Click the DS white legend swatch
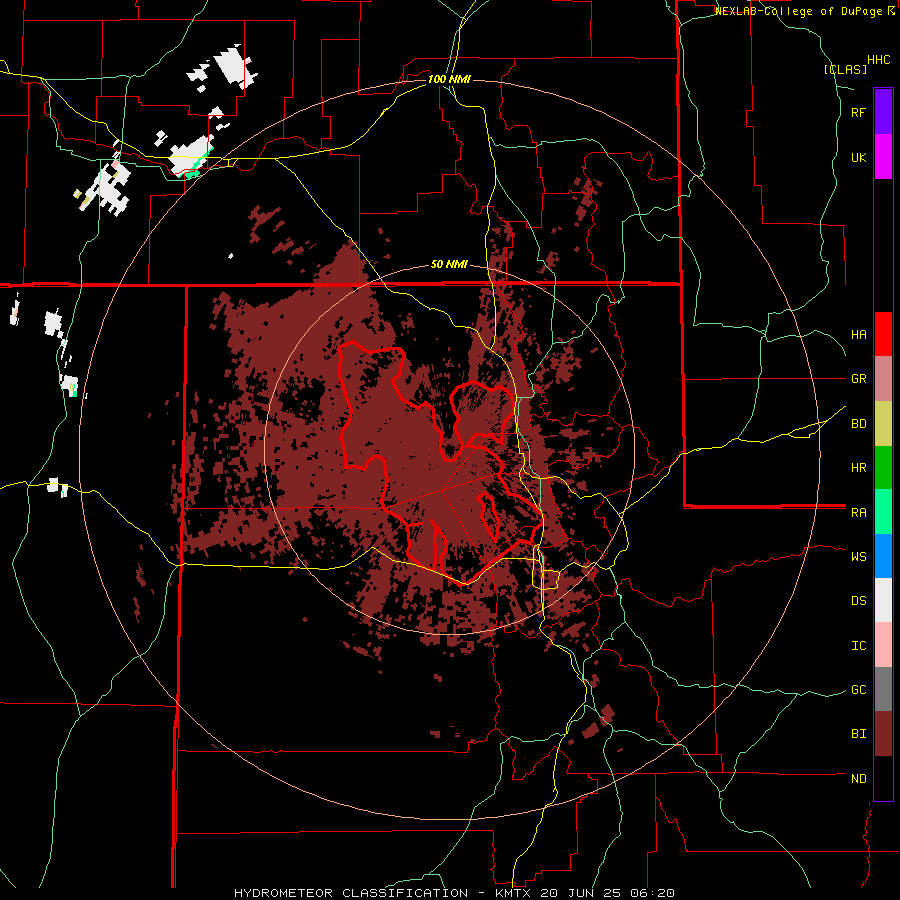 (x=883, y=600)
